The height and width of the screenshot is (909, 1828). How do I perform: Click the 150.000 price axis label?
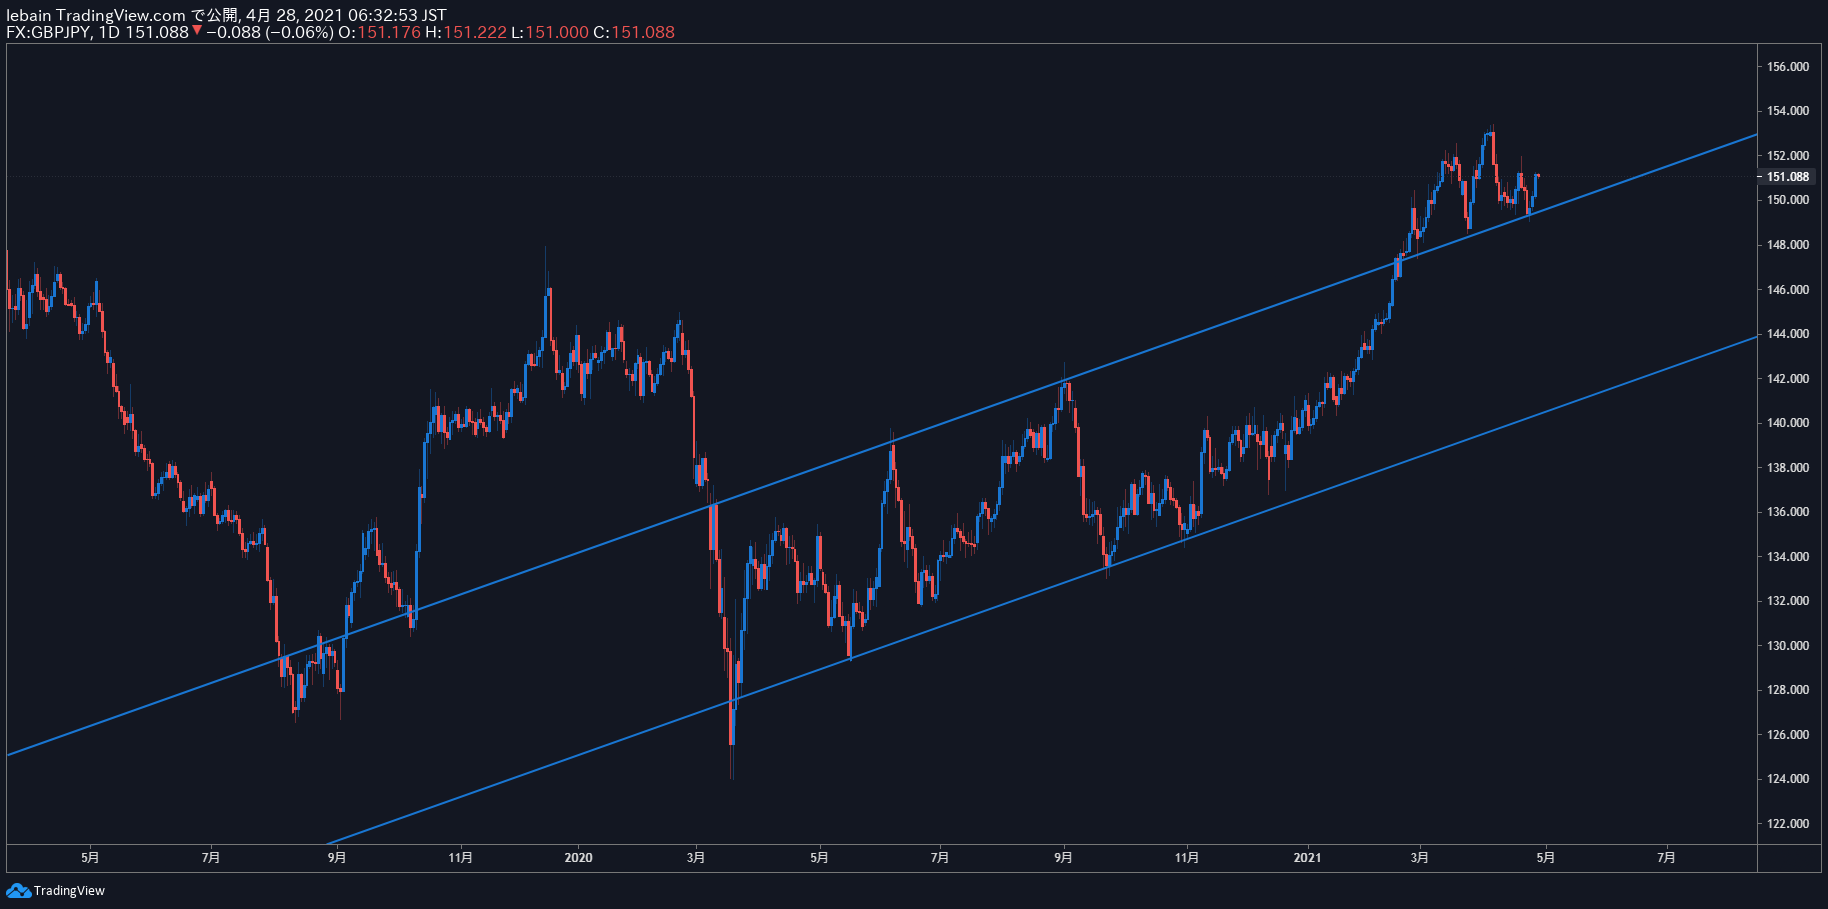pyautogui.click(x=1787, y=200)
